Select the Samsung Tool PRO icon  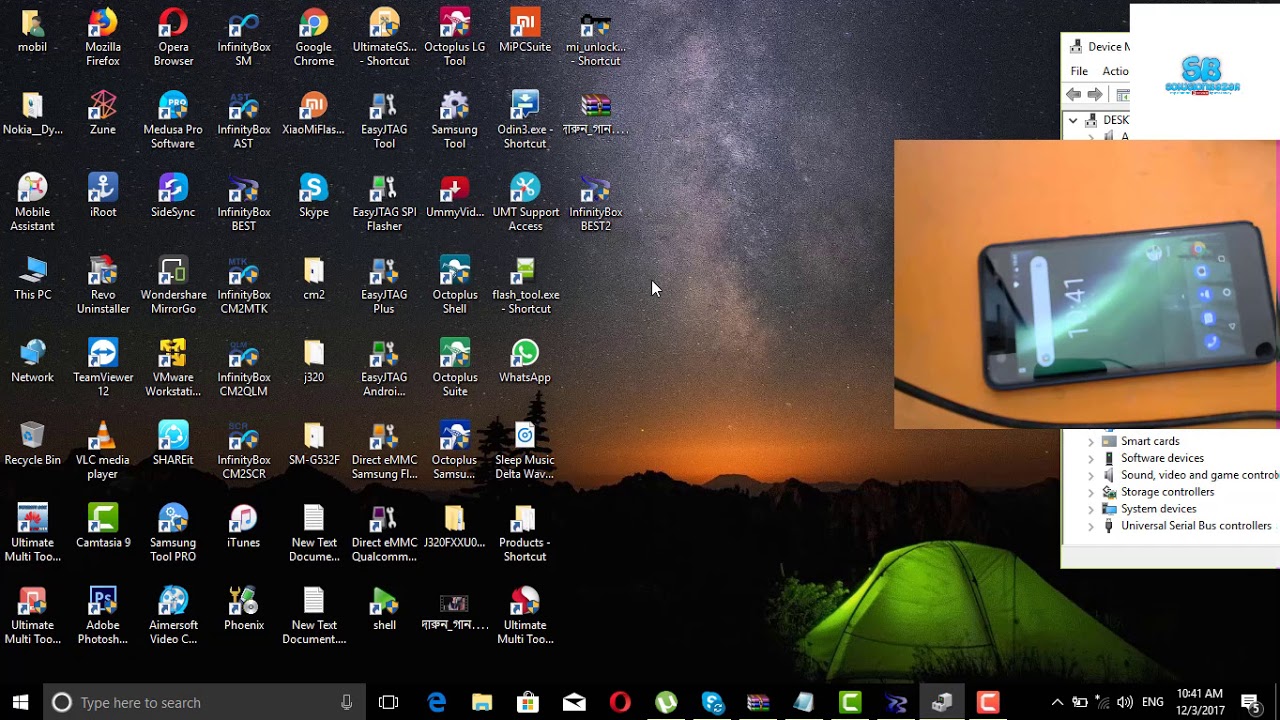tap(173, 534)
